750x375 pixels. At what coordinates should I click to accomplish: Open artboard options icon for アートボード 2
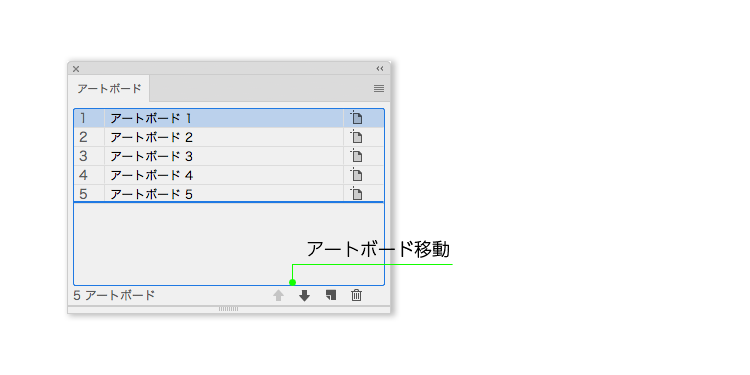click(x=356, y=137)
